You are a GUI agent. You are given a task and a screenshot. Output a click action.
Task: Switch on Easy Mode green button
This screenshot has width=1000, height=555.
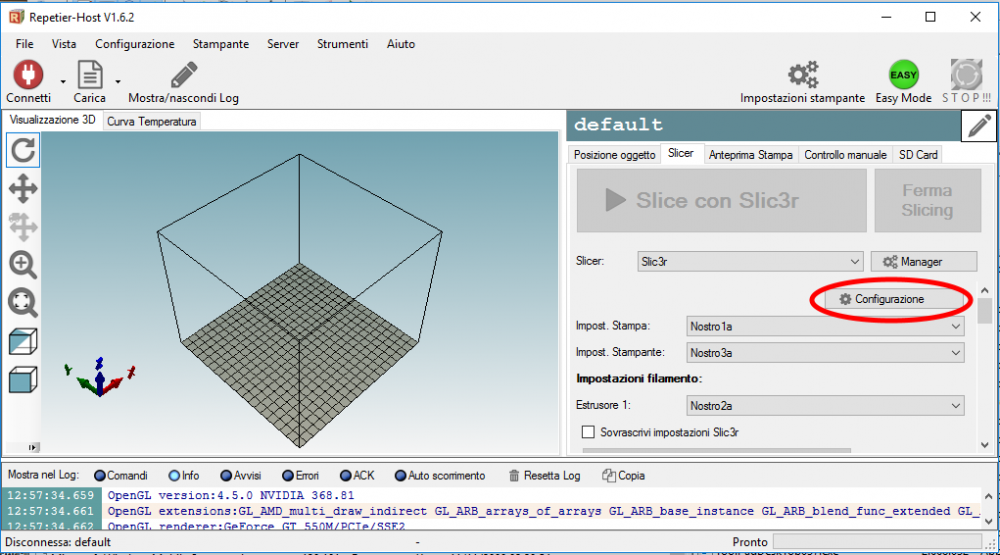(903, 76)
